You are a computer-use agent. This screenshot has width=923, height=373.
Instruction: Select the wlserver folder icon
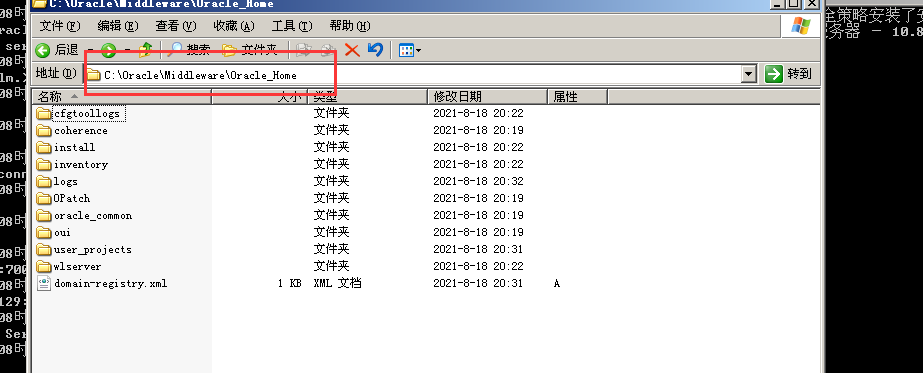(44, 267)
